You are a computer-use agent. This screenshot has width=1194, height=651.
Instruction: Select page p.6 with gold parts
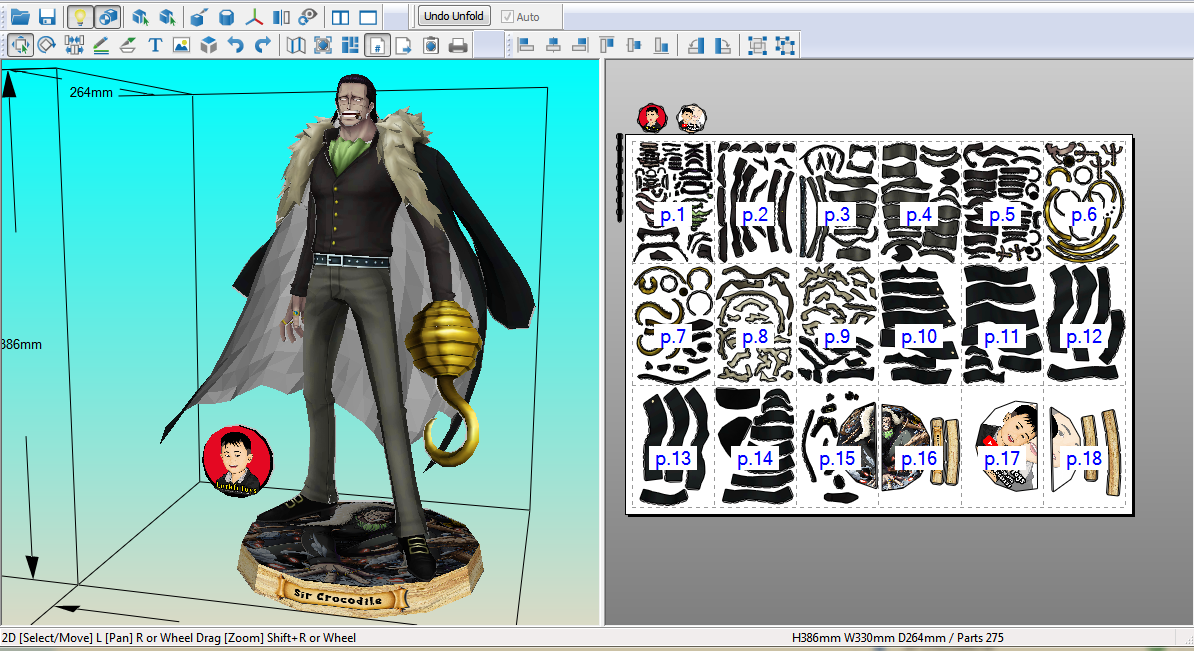(x=1084, y=202)
